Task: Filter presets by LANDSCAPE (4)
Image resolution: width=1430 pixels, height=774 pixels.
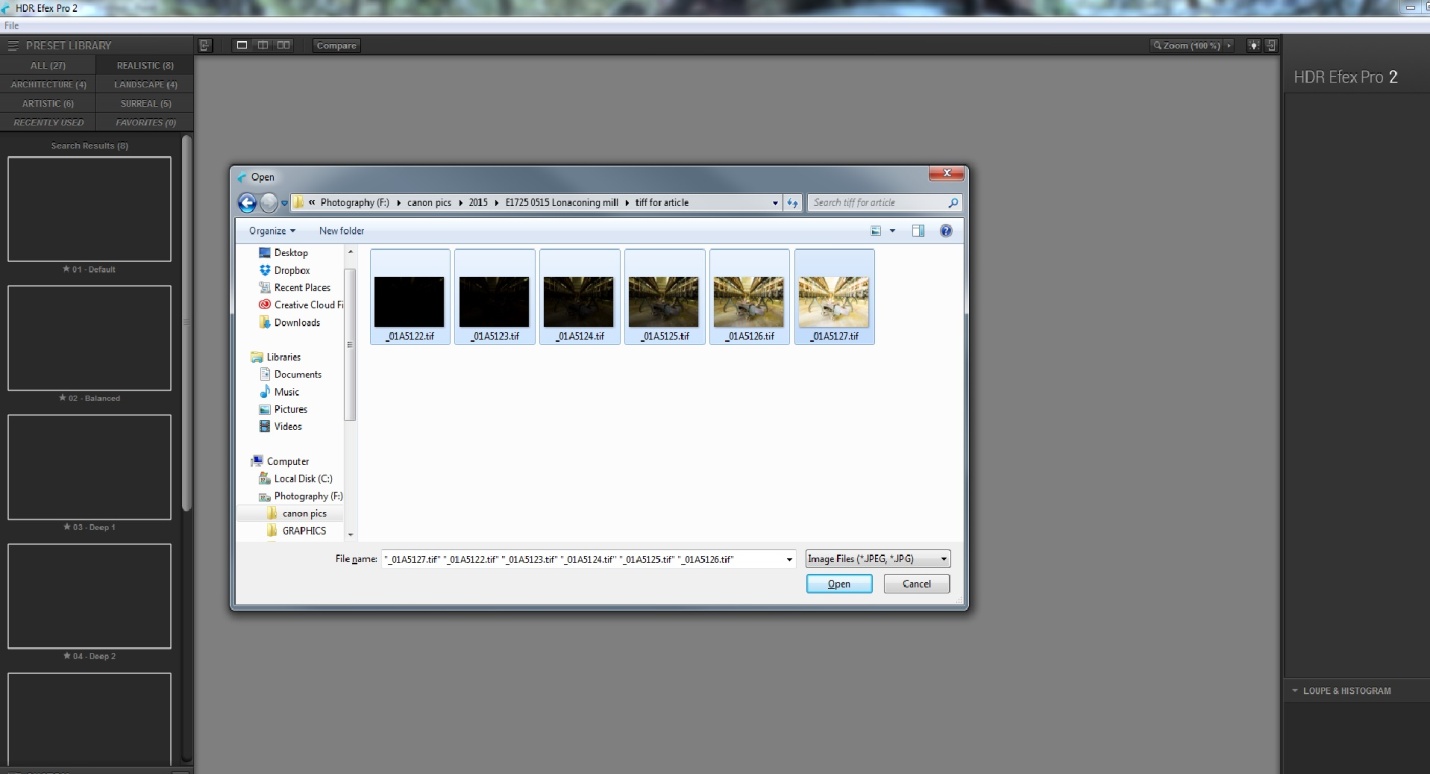Action: click(145, 85)
